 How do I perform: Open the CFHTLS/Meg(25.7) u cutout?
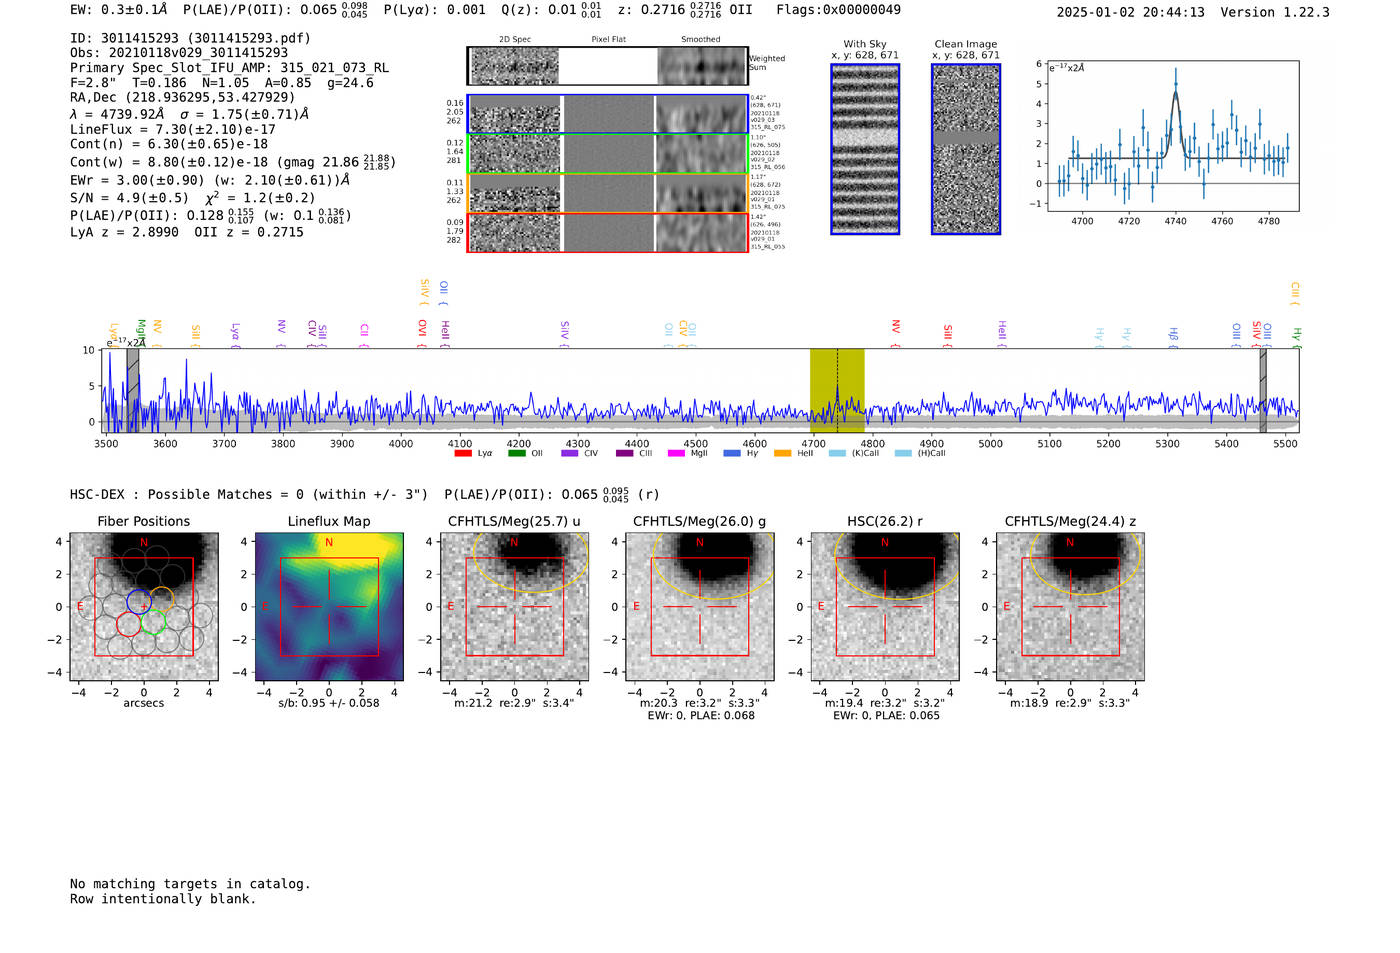[514, 606]
